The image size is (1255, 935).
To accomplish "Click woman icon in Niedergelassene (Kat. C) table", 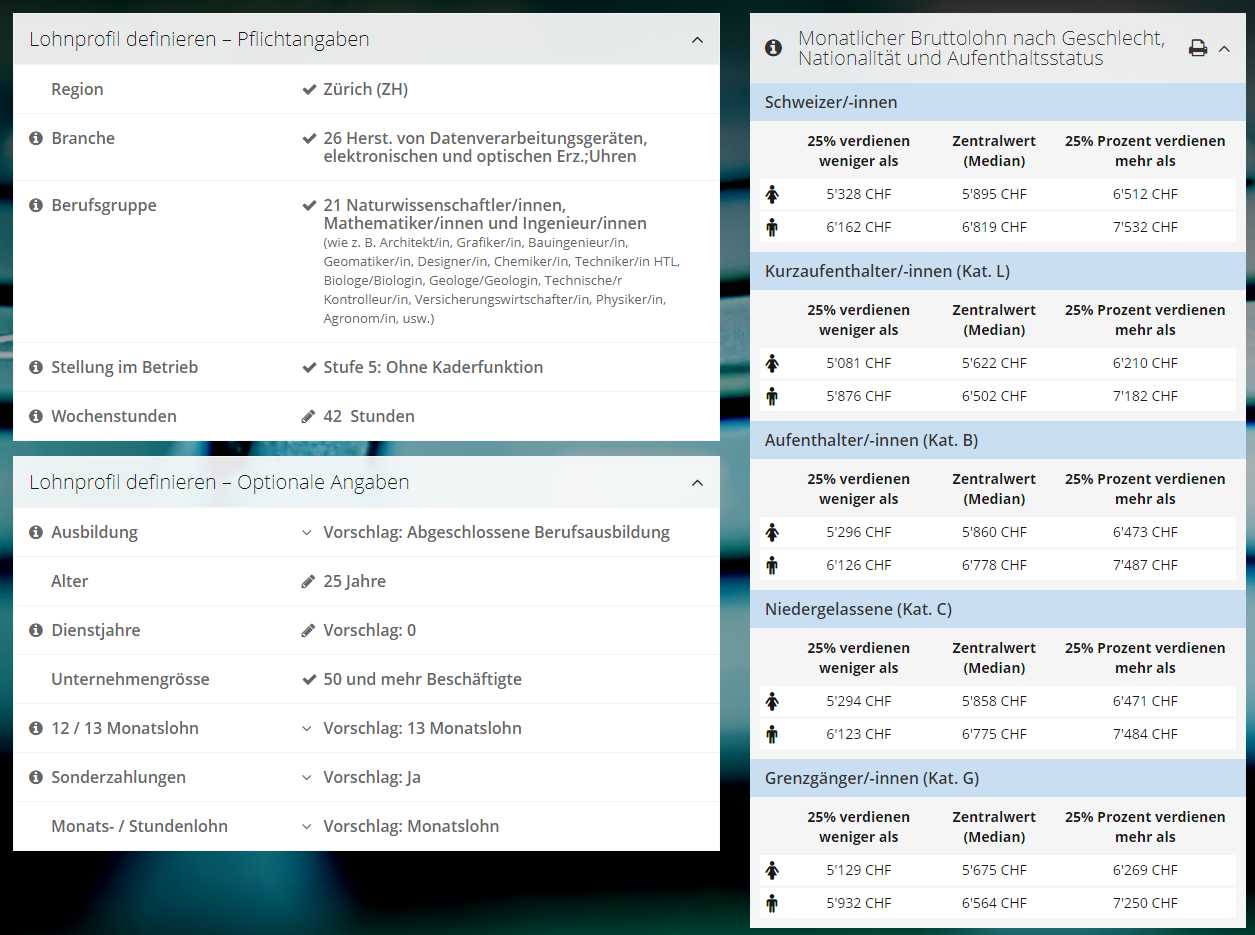I will pyautogui.click(x=771, y=701).
